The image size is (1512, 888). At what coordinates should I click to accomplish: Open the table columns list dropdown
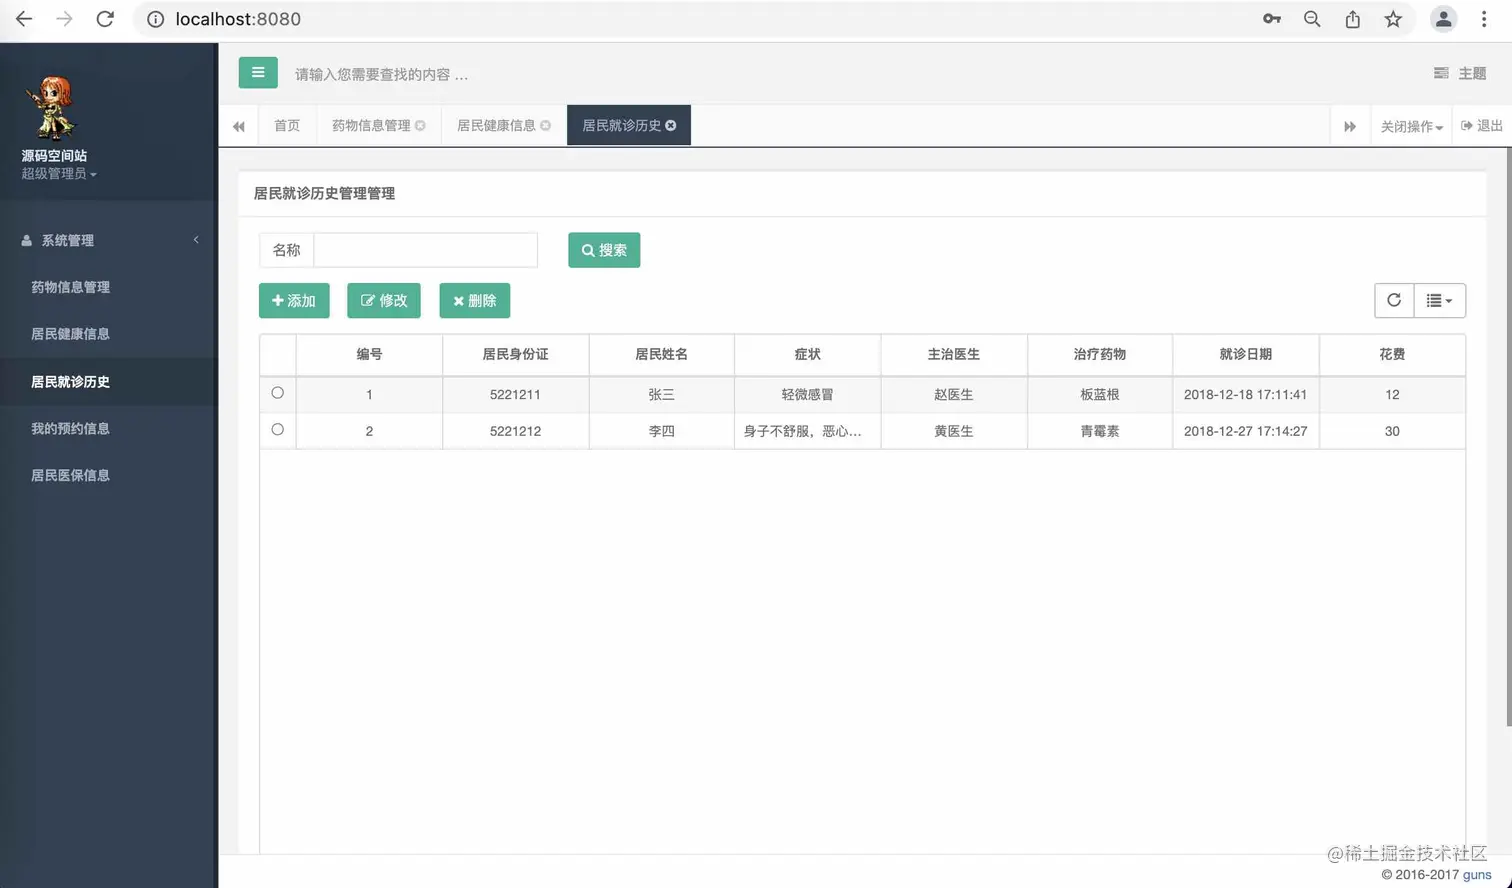[x=1440, y=300]
